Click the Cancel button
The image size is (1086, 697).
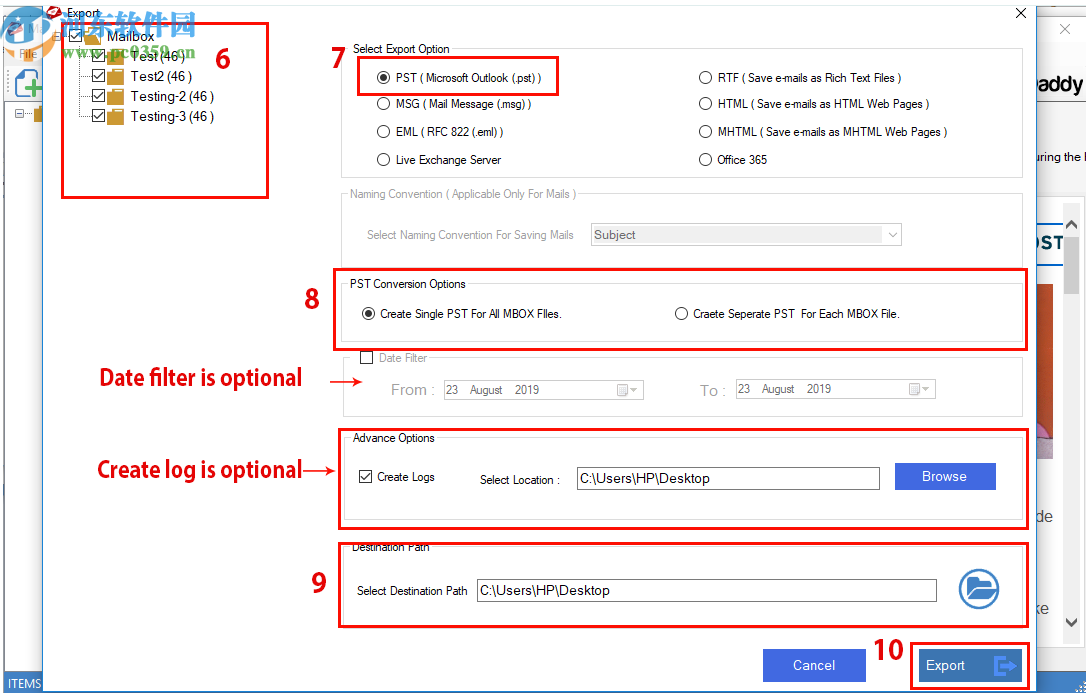point(814,665)
